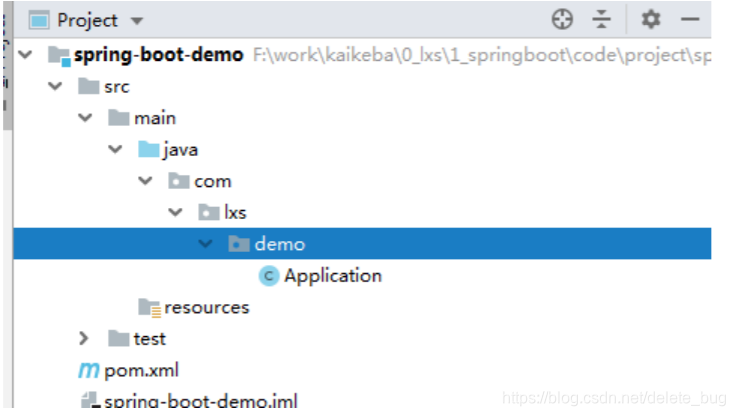
Task: Click the Project panel title text
Action: [87, 21]
